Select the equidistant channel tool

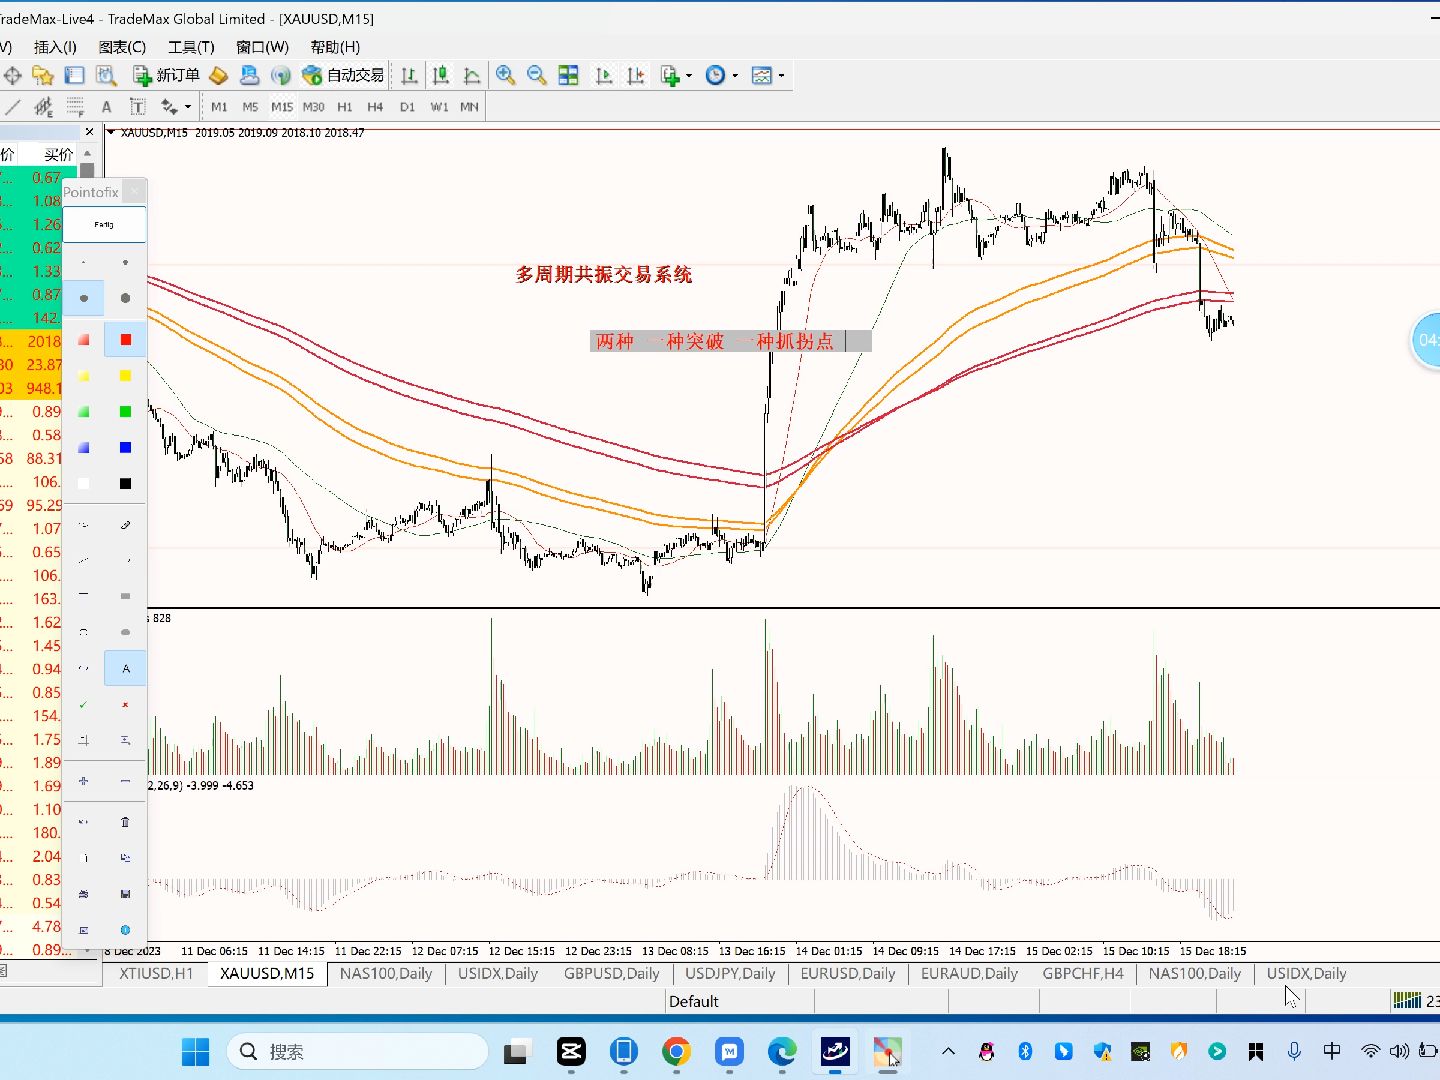(43, 106)
